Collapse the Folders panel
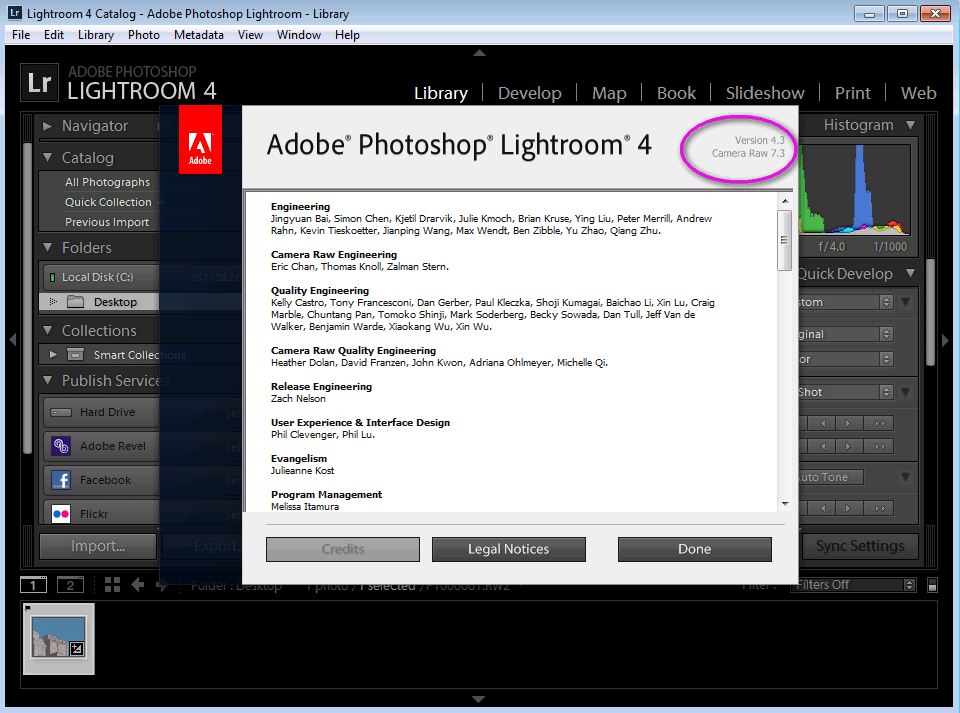The height and width of the screenshot is (713, 960). pos(47,248)
